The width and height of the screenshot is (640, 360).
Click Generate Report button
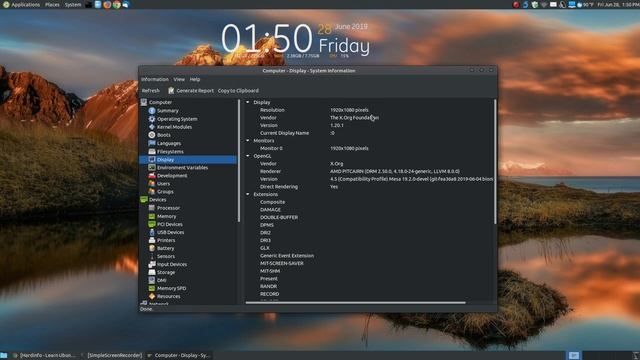191,91
